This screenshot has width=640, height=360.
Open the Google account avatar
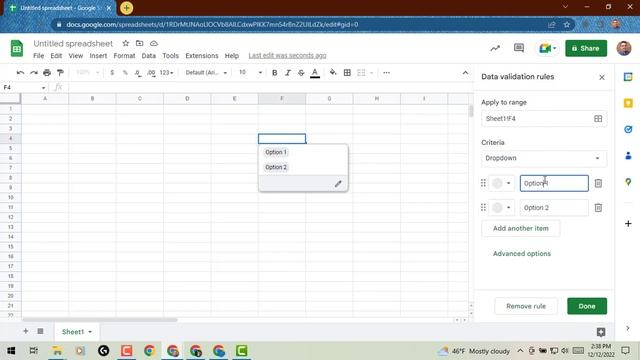tap(624, 48)
